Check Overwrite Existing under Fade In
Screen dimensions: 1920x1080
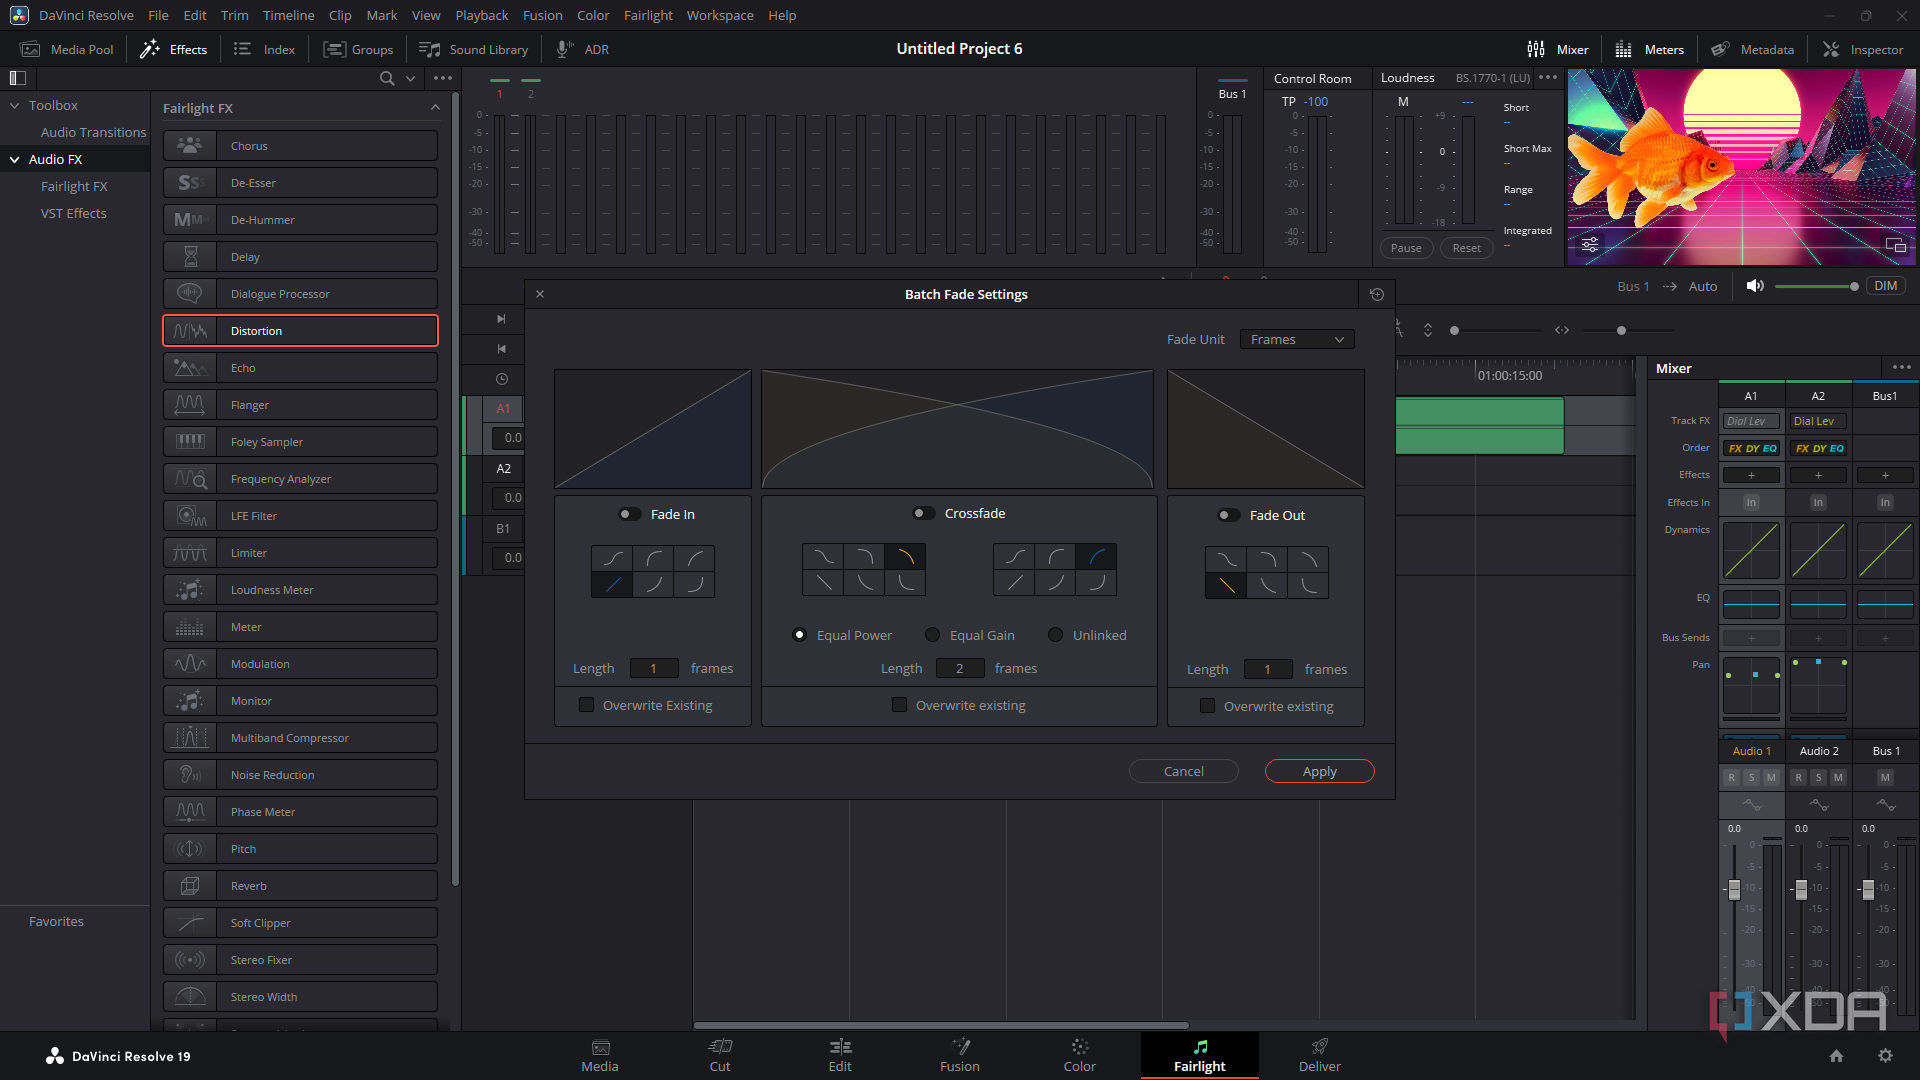[x=587, y=705]
